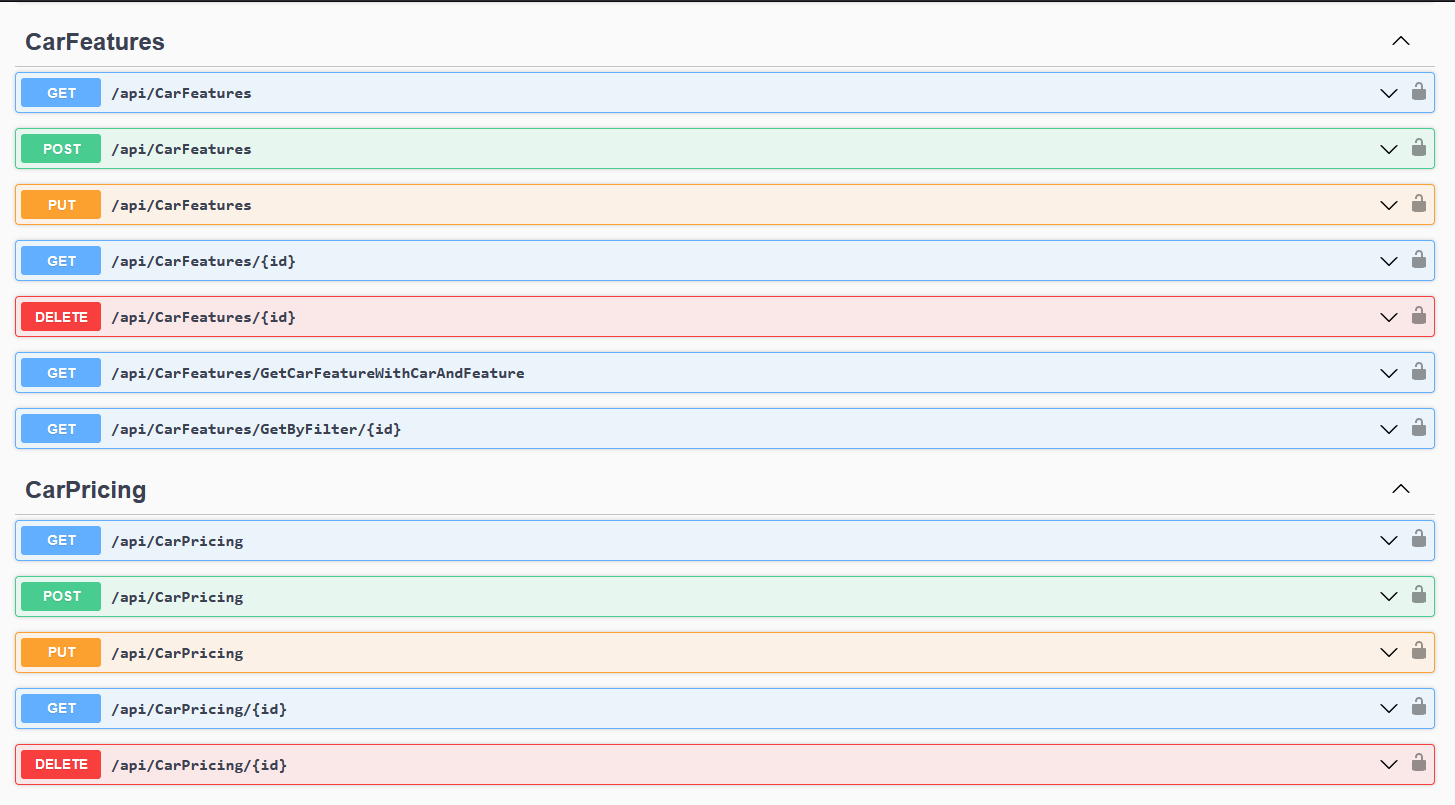This screenshot has width=1455, height=805.
Task: Open the GetCarFeatureWithCarAndFeature endpoint path
Action: pyautogui.click(x=317, y=373)
